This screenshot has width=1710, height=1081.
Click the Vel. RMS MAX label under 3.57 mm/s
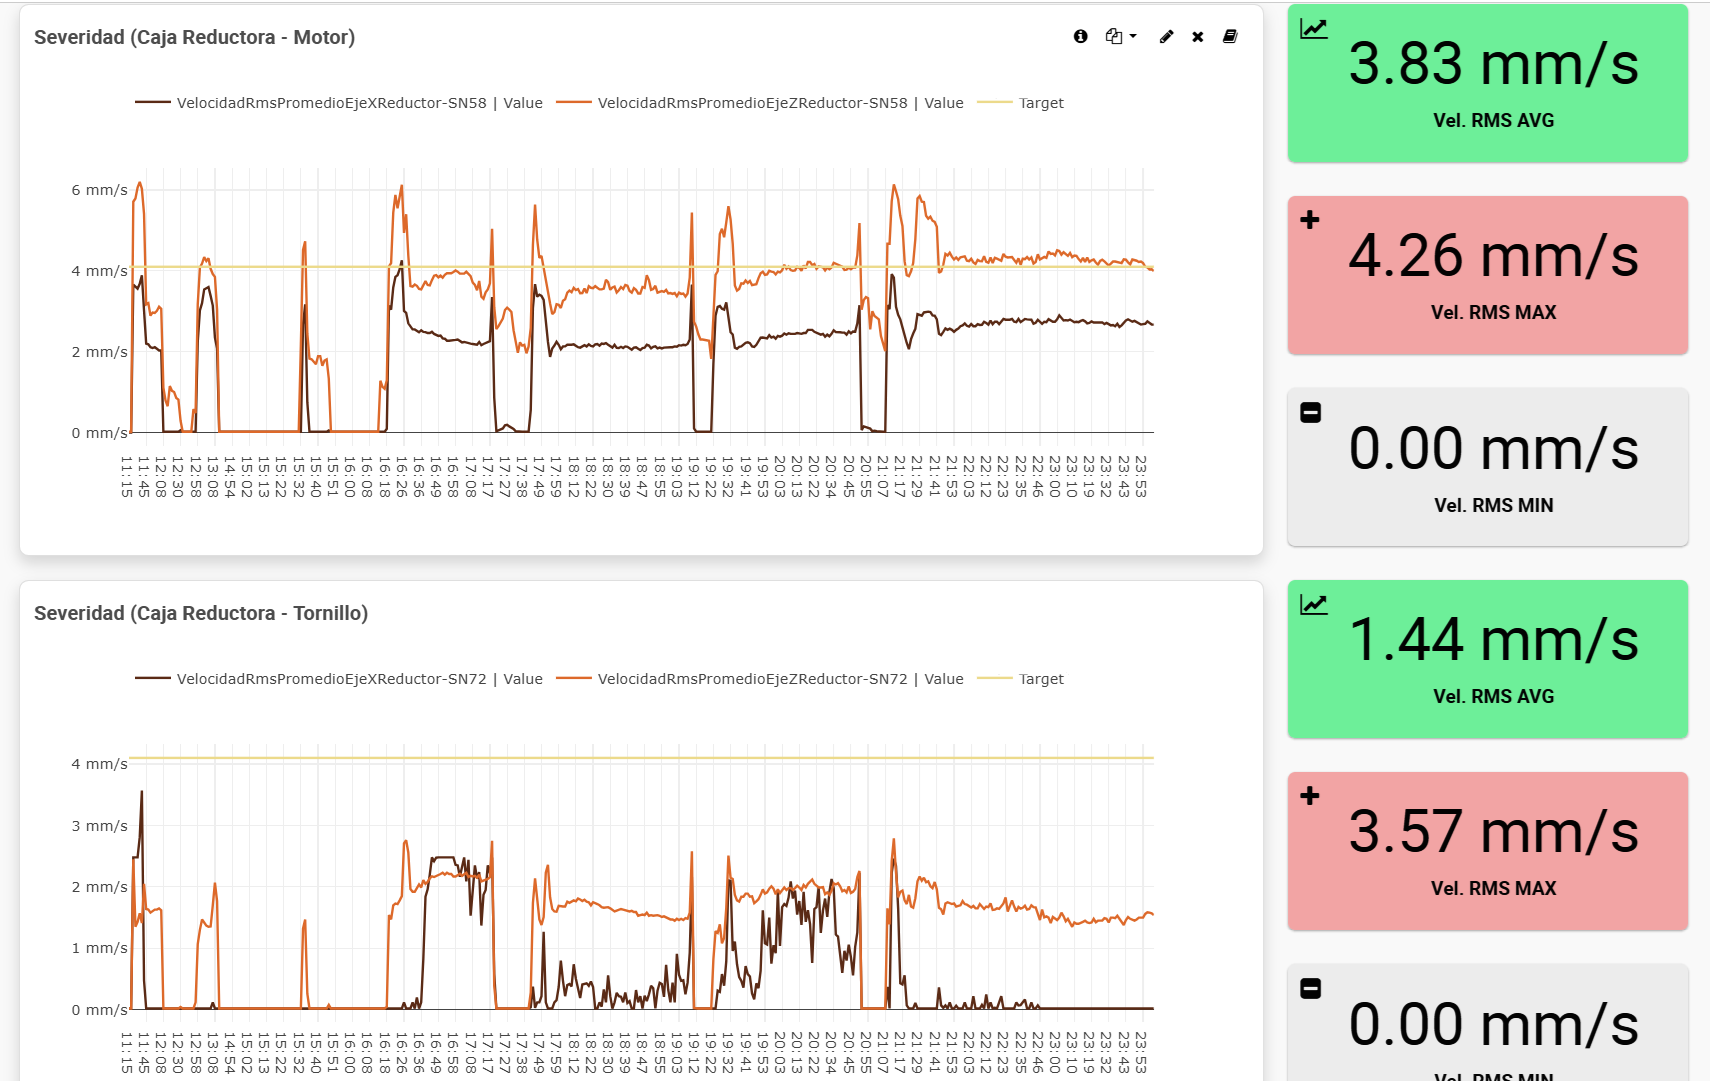pyautogui.click(x=1494, y=889)
